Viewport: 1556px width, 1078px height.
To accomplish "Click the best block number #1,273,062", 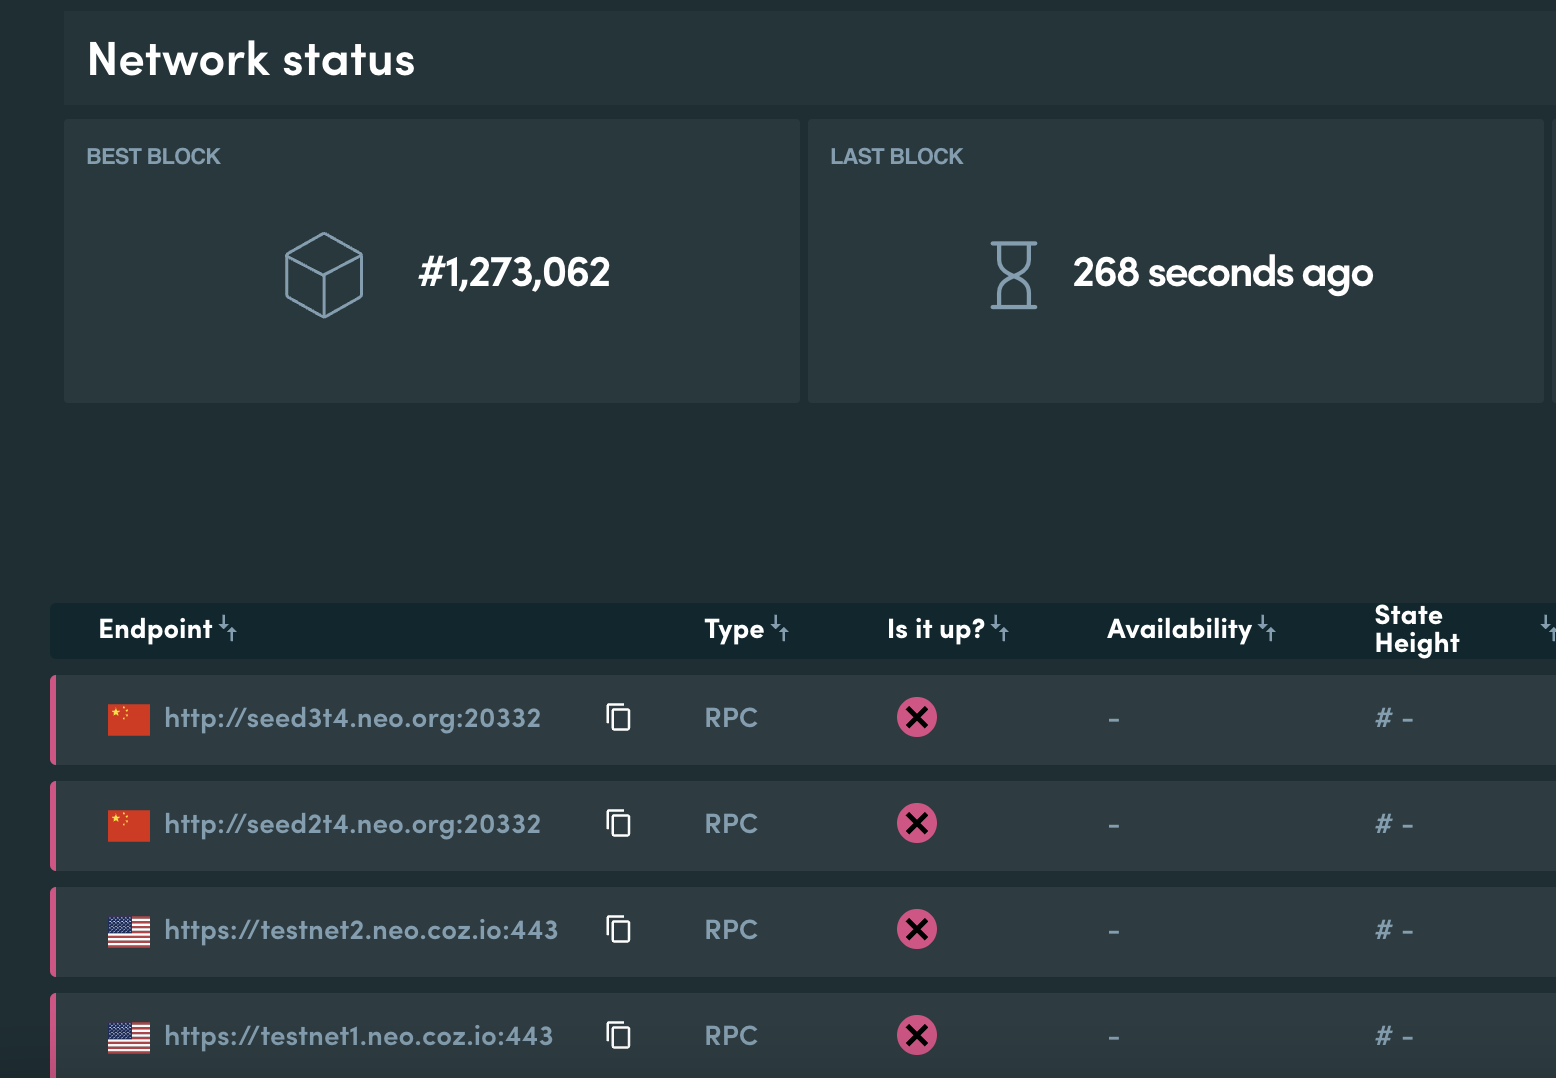I will coord(514,272).
